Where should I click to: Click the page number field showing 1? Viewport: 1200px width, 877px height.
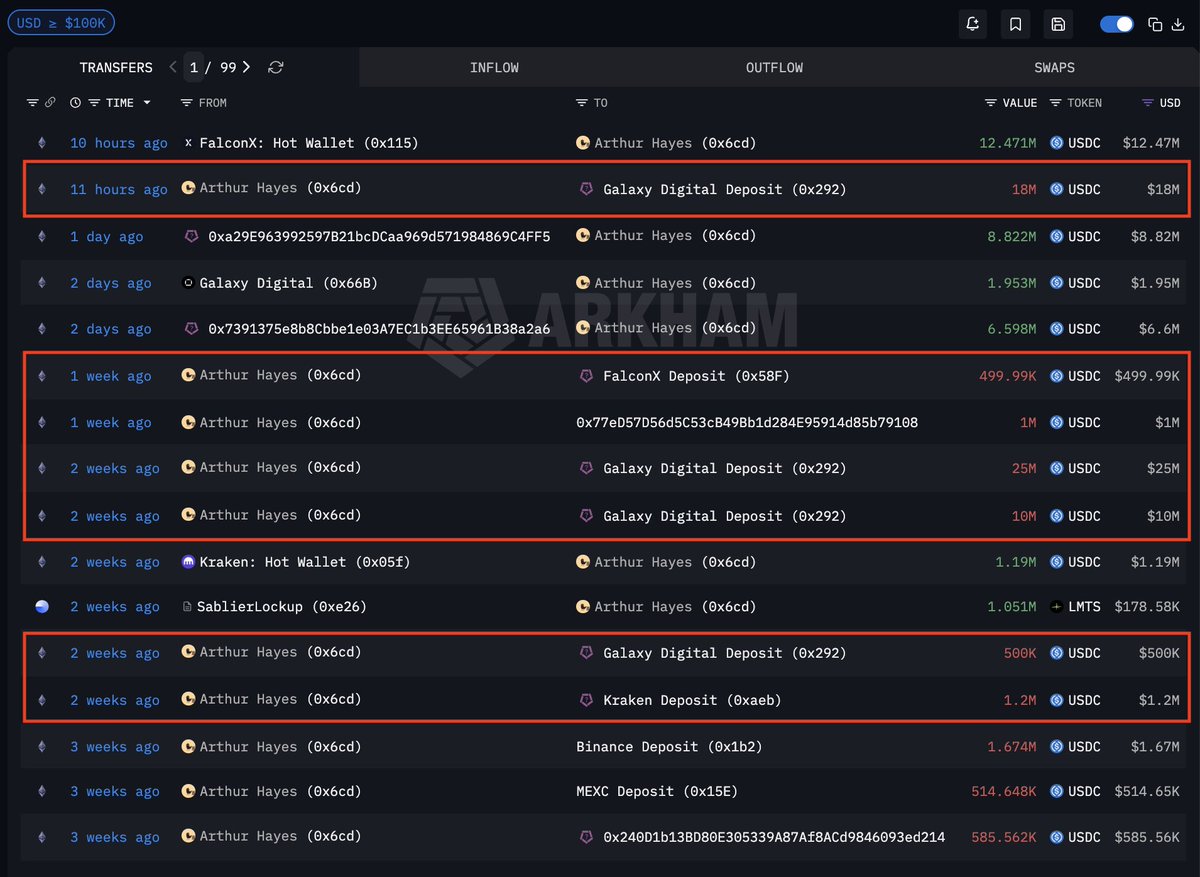click(194, 67)
